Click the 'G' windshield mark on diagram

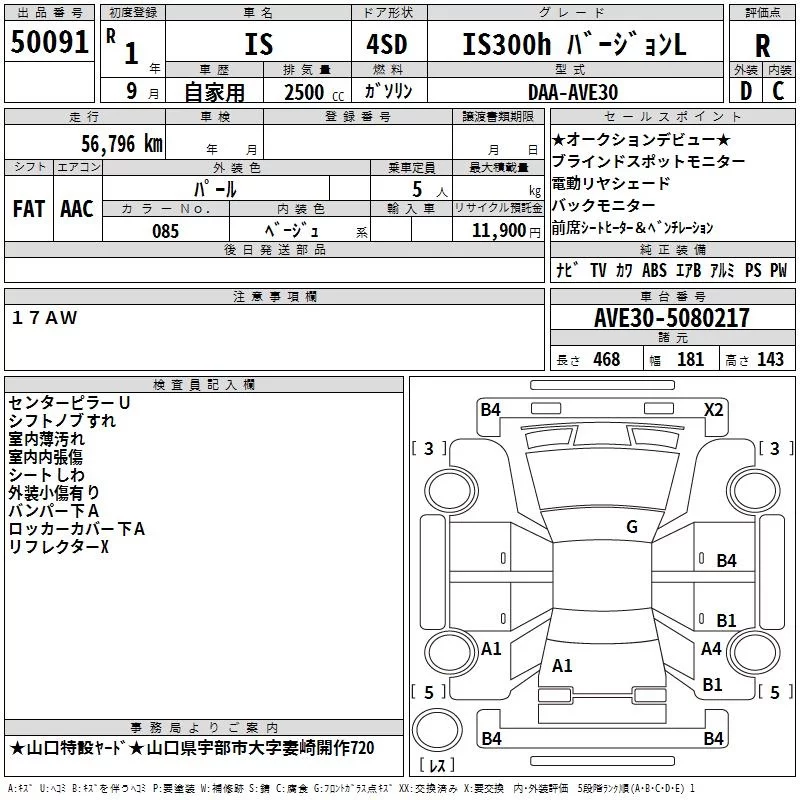pyautogui.click(x=632, y=527)
